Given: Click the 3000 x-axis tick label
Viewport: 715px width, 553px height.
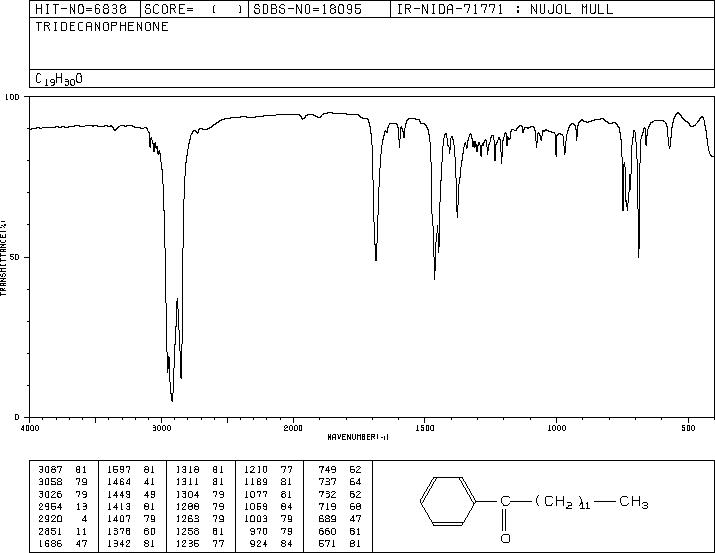Looking at the screenshot, I should click(161, 428).
